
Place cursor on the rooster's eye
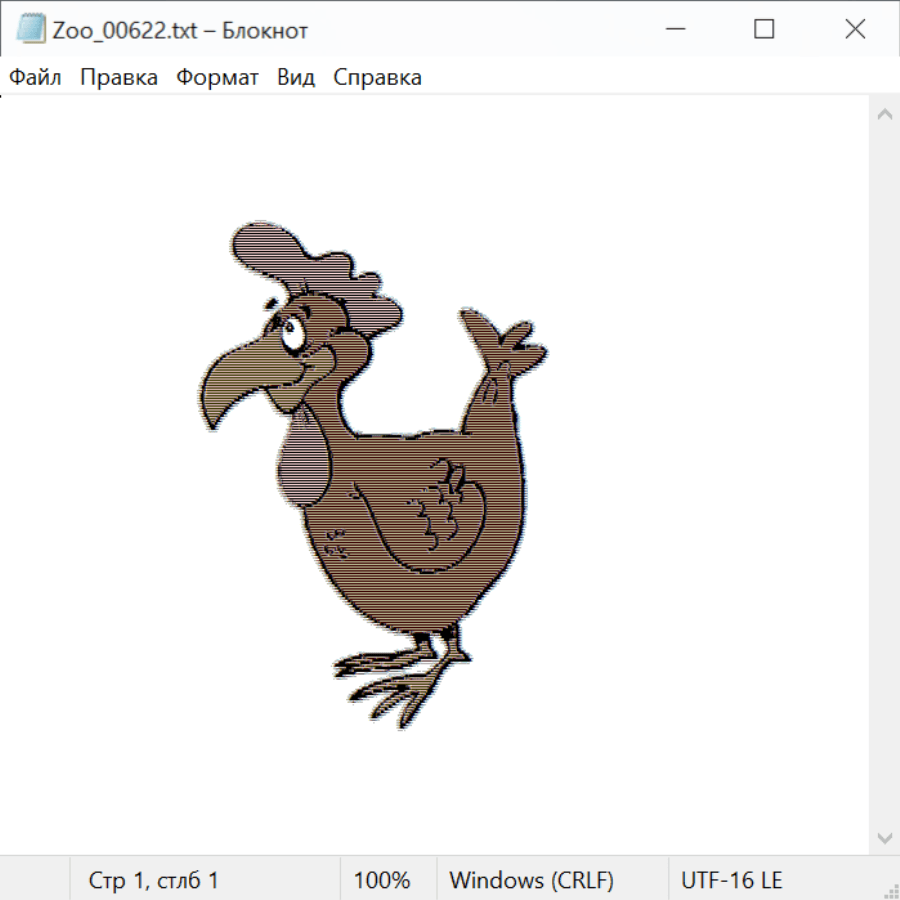(291, 335)
